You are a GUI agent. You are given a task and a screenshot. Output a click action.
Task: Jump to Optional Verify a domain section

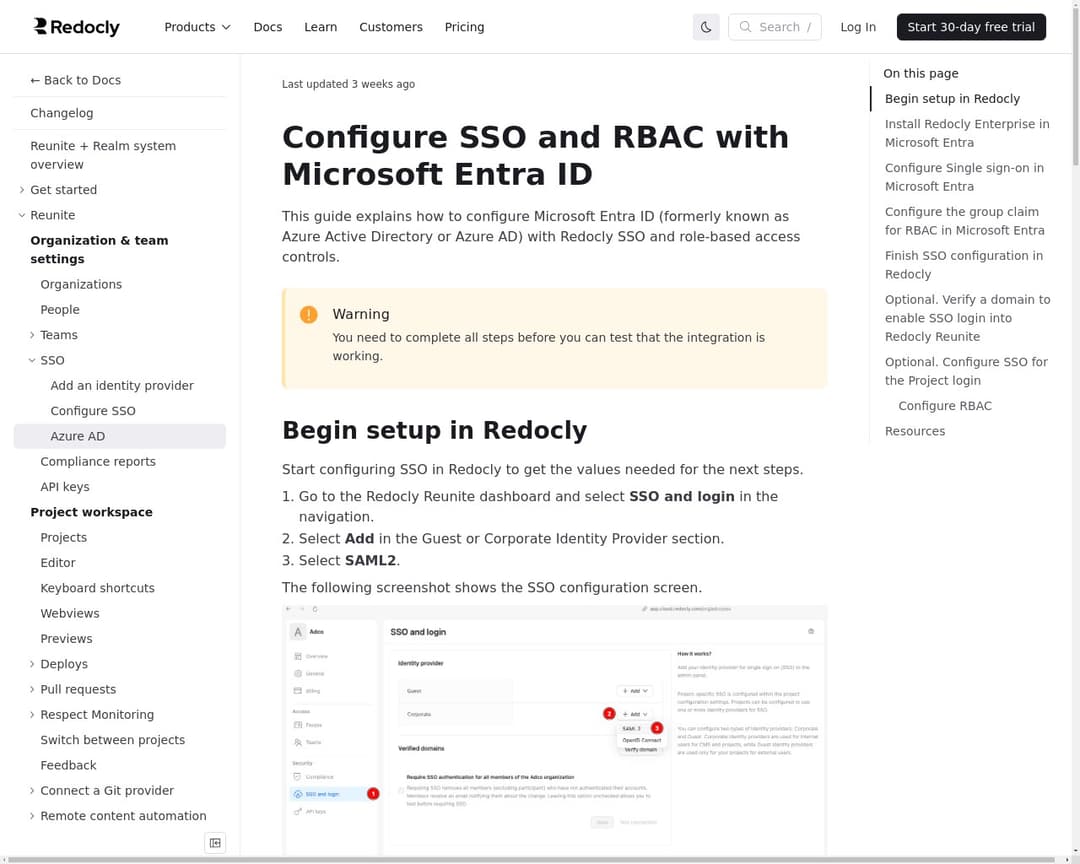pyautogui.click(x=967, y=318)
